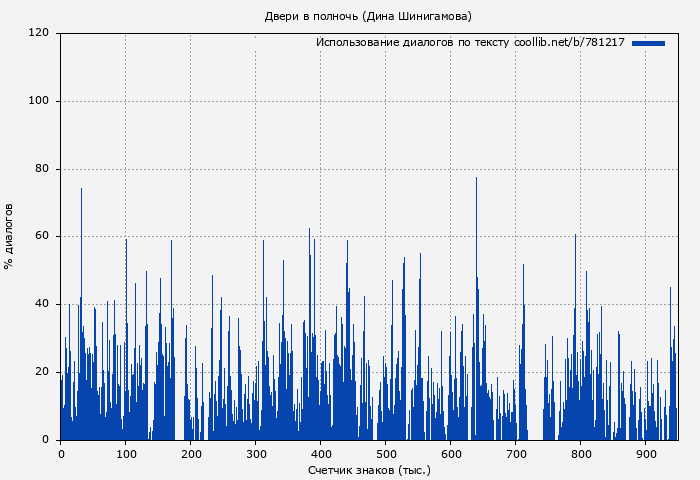This screenshot has width=700, height=480.
Task: Select the "Счетчик знаков (тыс.)" x-axis label
Action: [x=369, y=469]
